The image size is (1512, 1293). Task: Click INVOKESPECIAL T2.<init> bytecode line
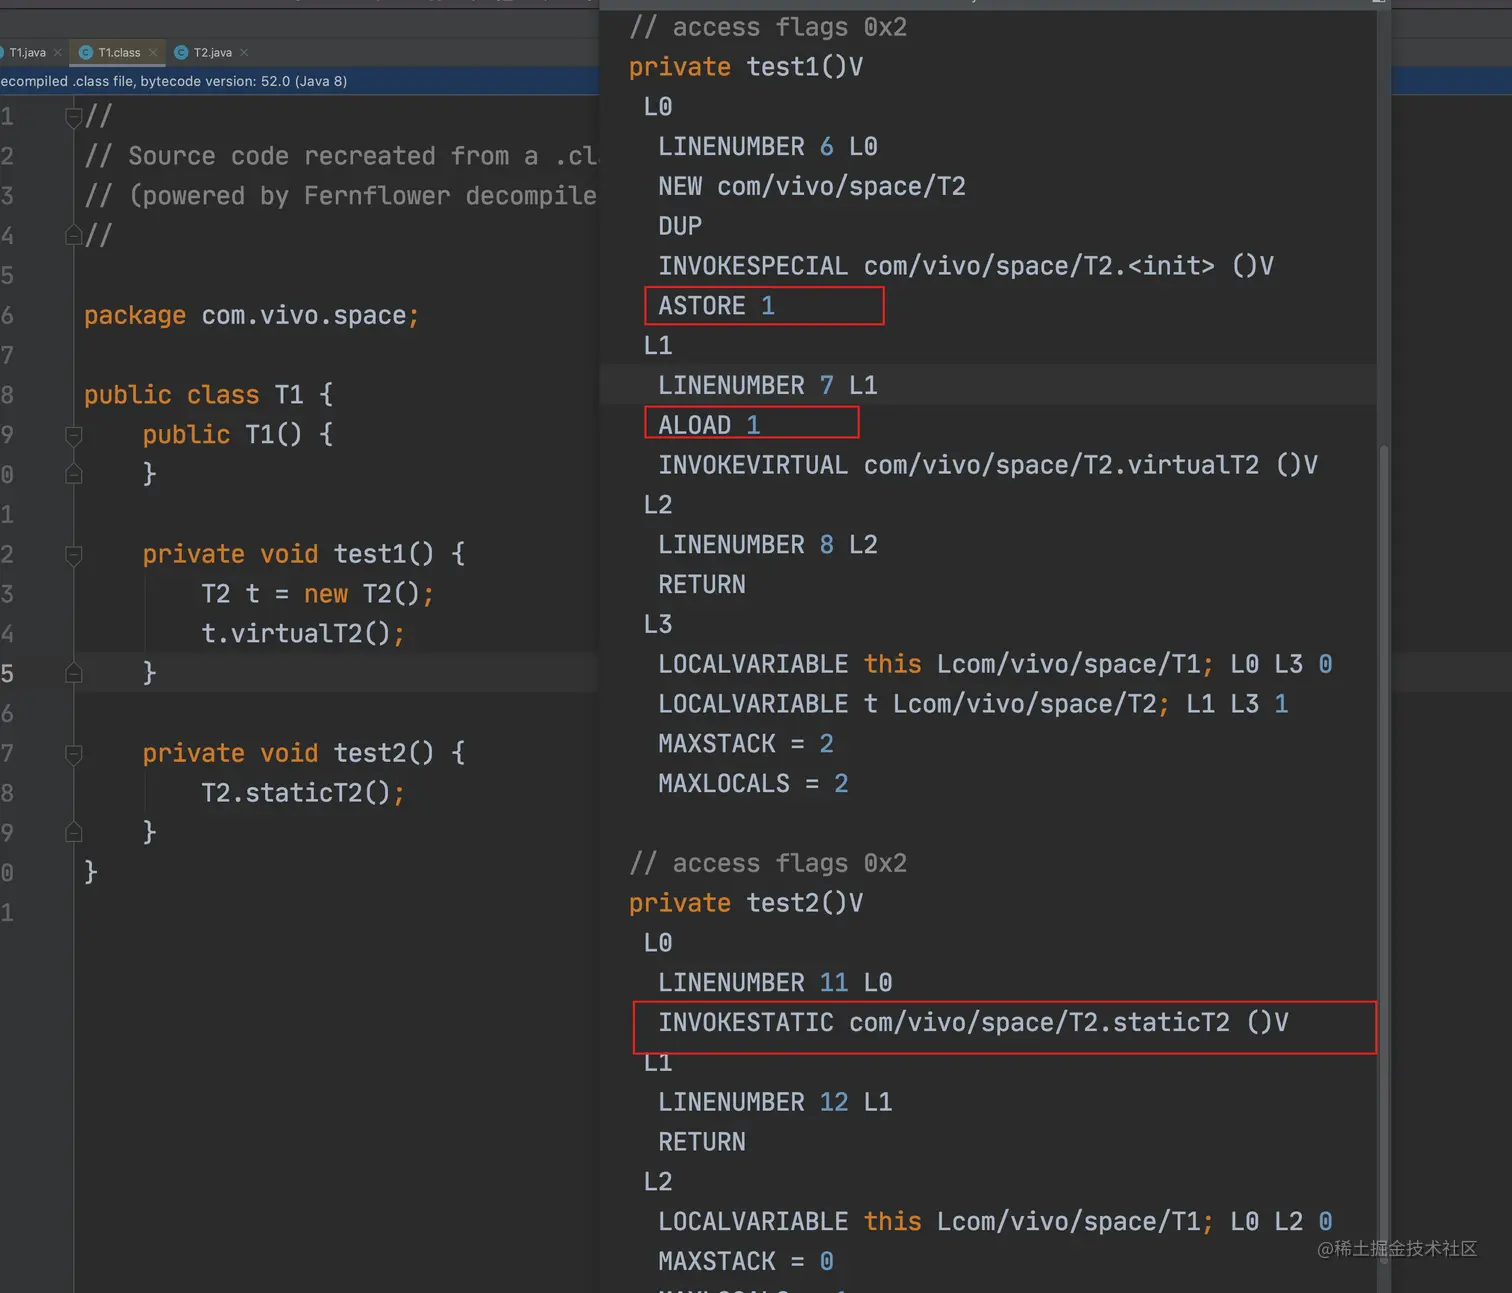pos(966,266)
